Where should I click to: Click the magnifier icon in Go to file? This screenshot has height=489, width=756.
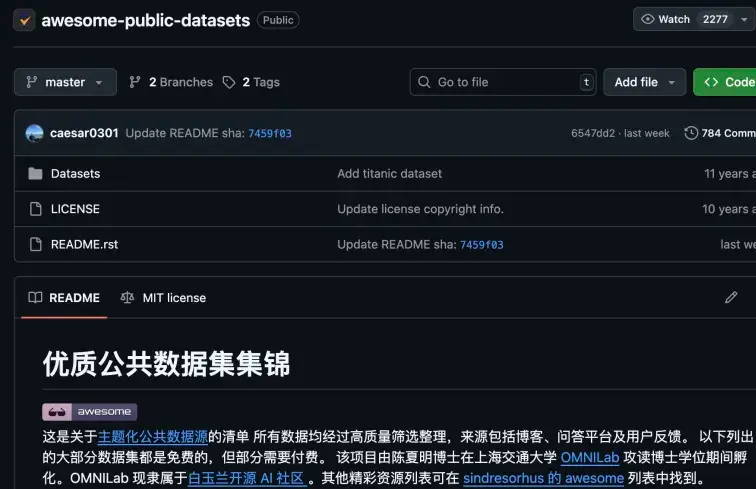coord(424,82)
